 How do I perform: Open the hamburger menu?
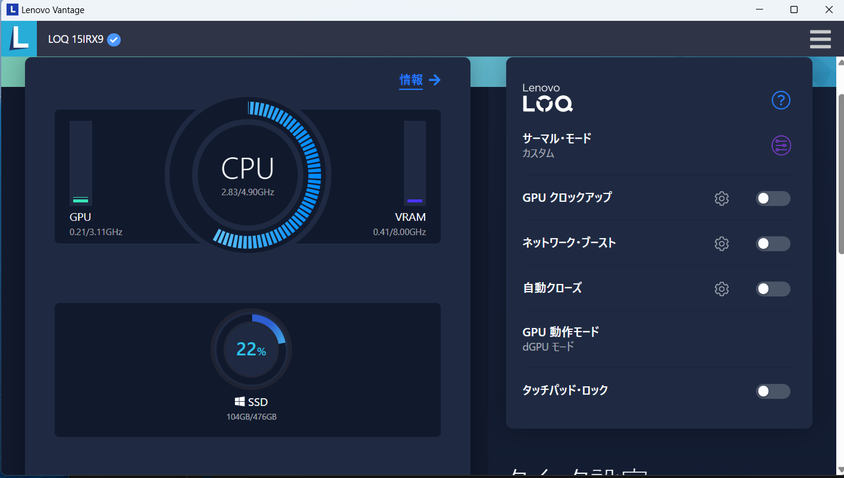click(x=820, y=39)
